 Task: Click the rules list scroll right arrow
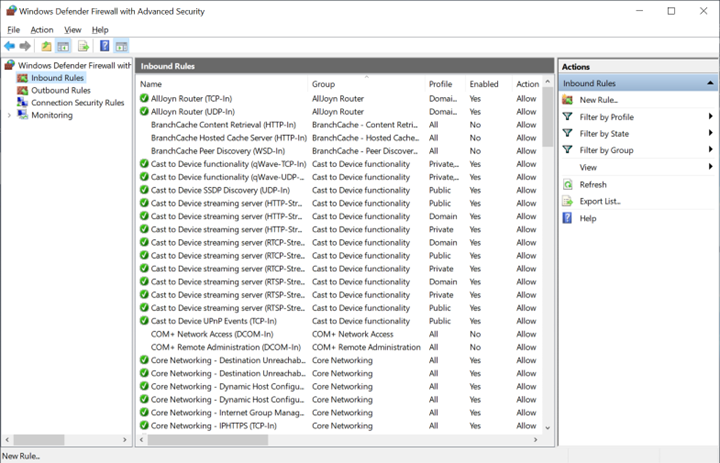point(535,440)
